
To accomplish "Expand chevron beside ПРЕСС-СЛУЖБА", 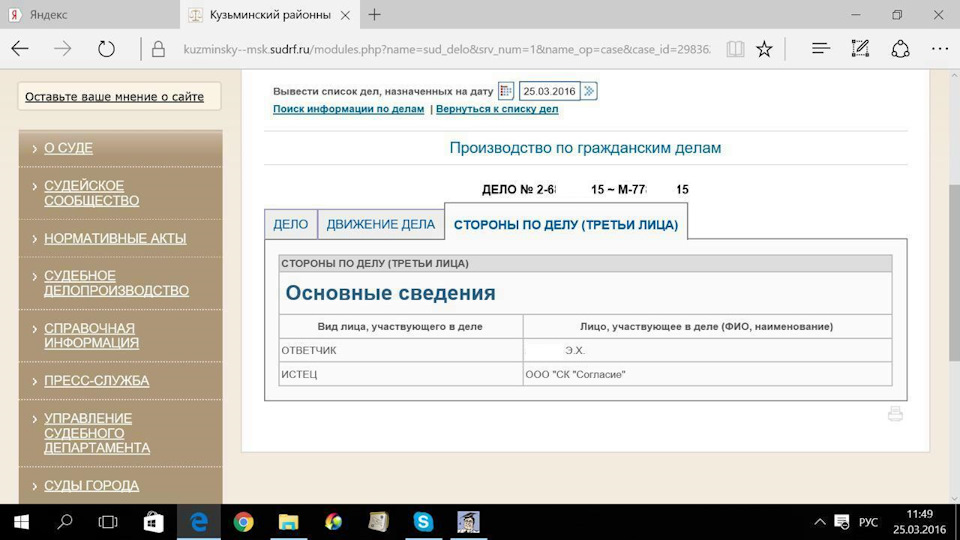I will (x=34, y=381).
